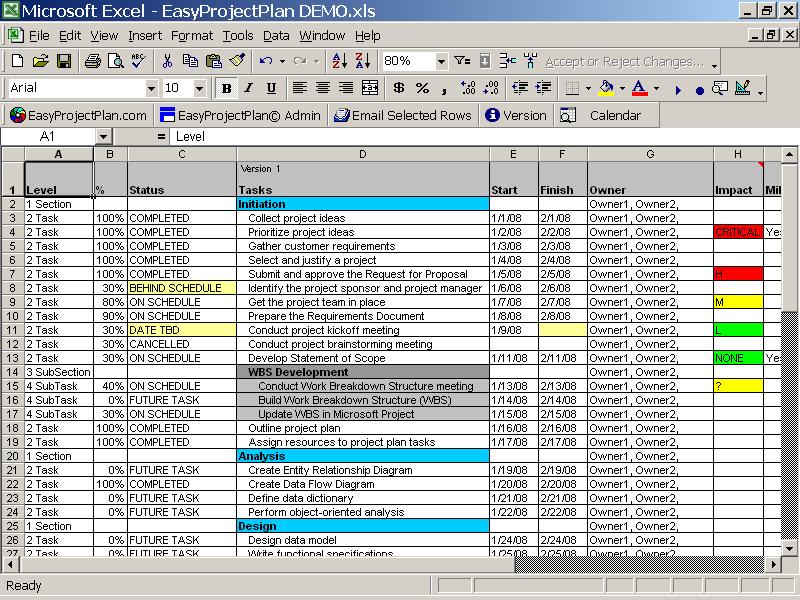Open the Fill Color swatch picker
Image resolution: width=800 pixels, height=600 pixels.
[x=622, y=88]
